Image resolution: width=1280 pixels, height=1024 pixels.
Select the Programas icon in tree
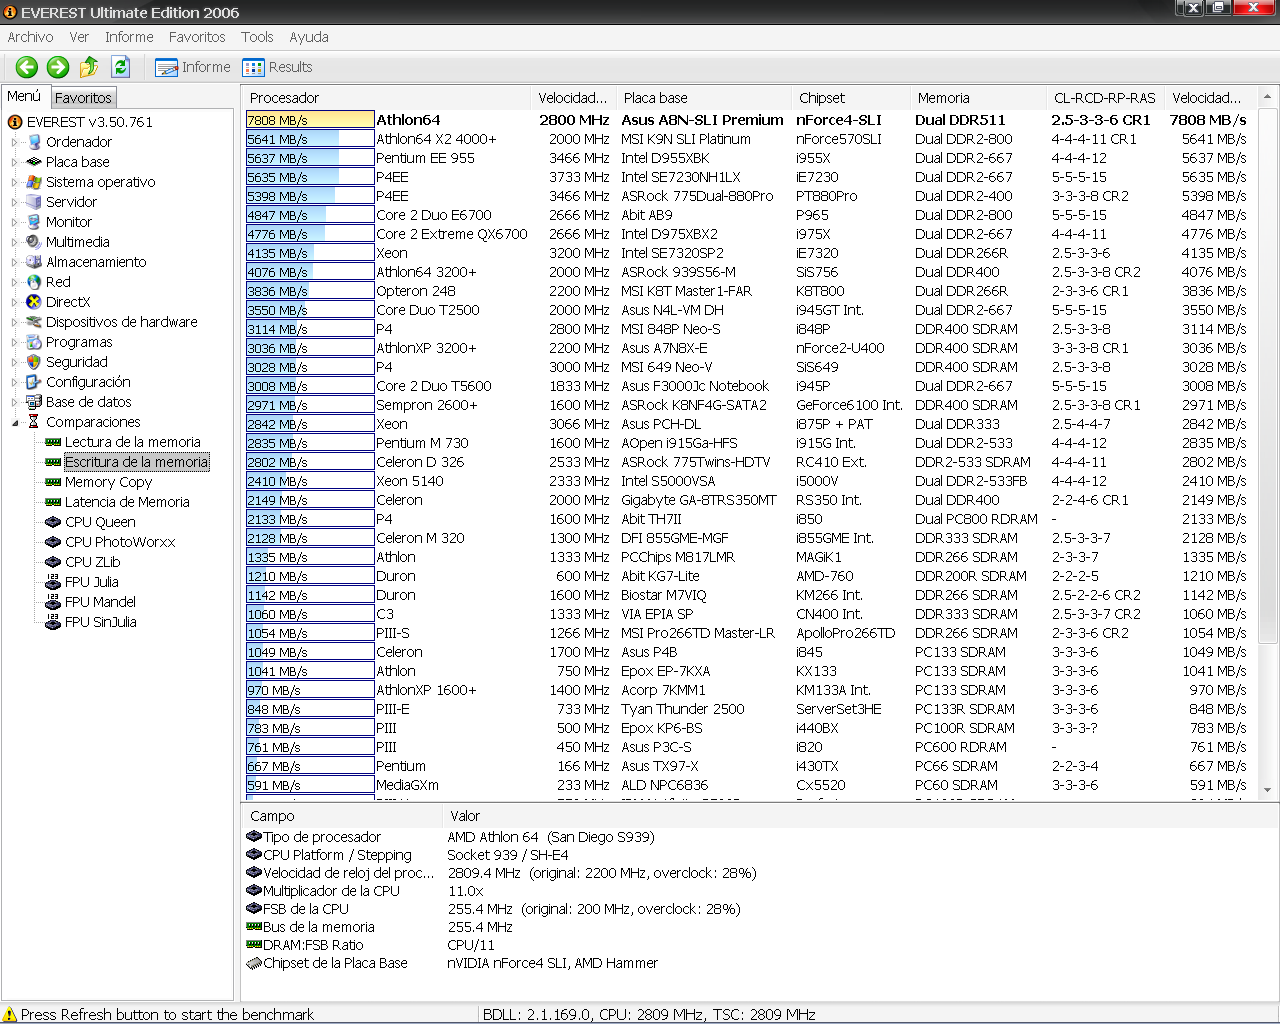[34, 342]
